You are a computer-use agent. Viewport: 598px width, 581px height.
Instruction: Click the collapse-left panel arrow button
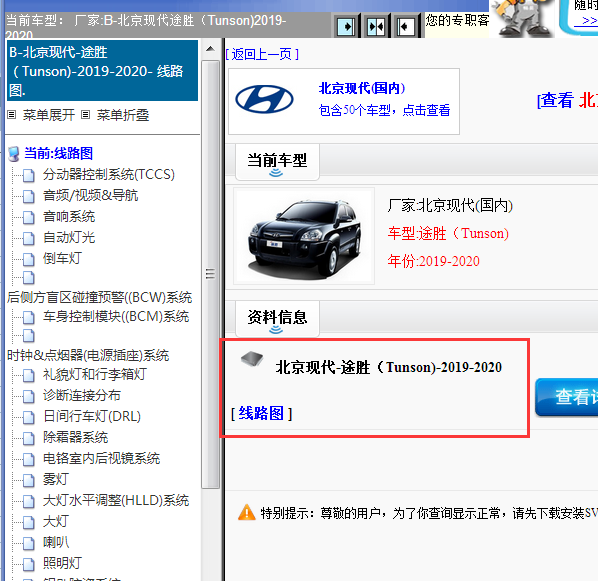click(405, 27)
